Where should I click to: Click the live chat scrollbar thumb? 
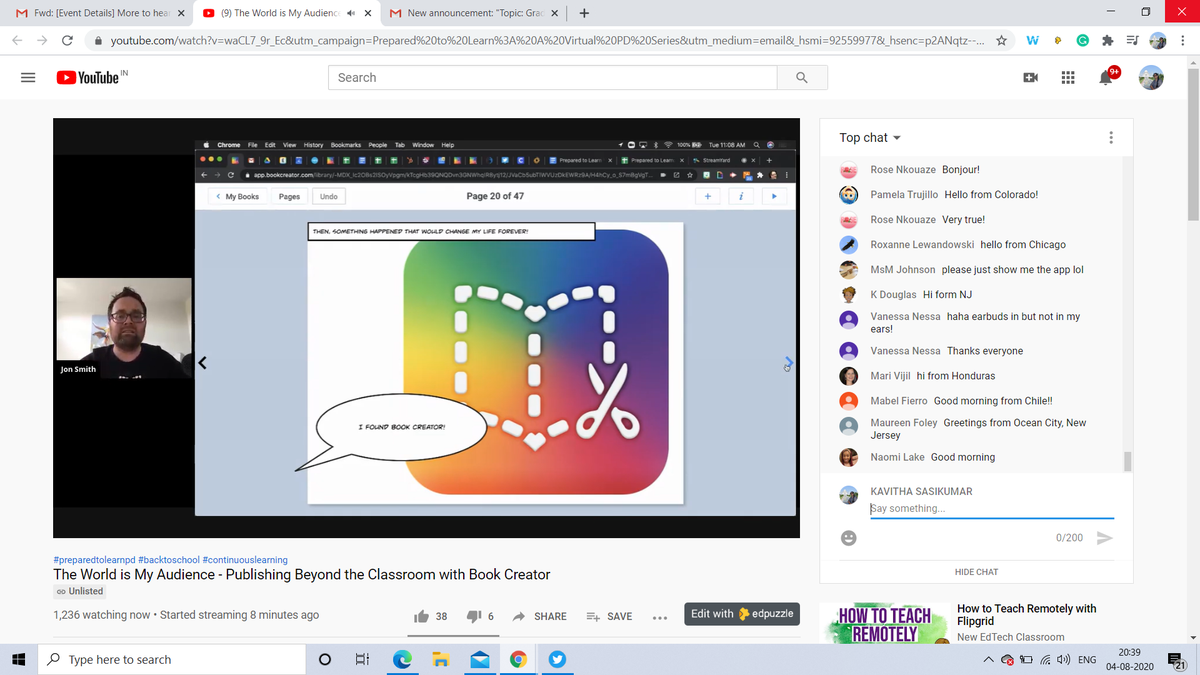point(1127,460)
